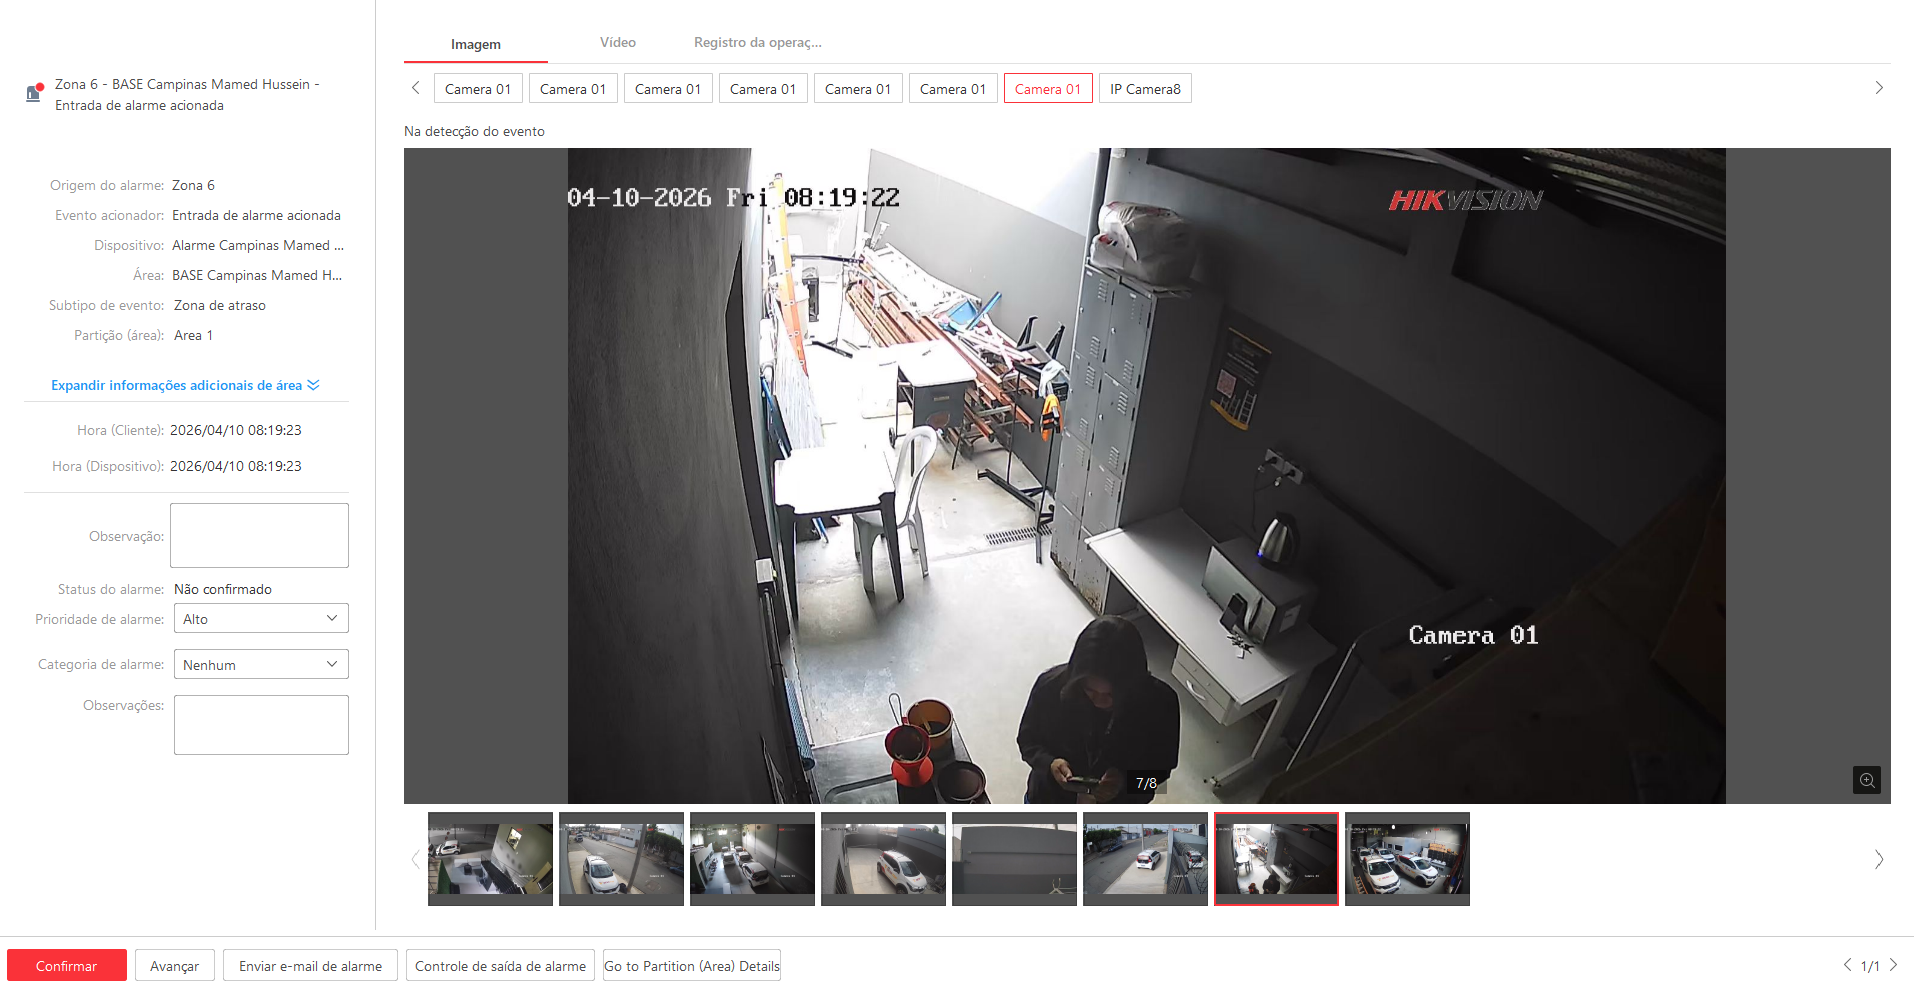Switch to the Vídeo tab
1914x991 pixels.
coord(617,43)
